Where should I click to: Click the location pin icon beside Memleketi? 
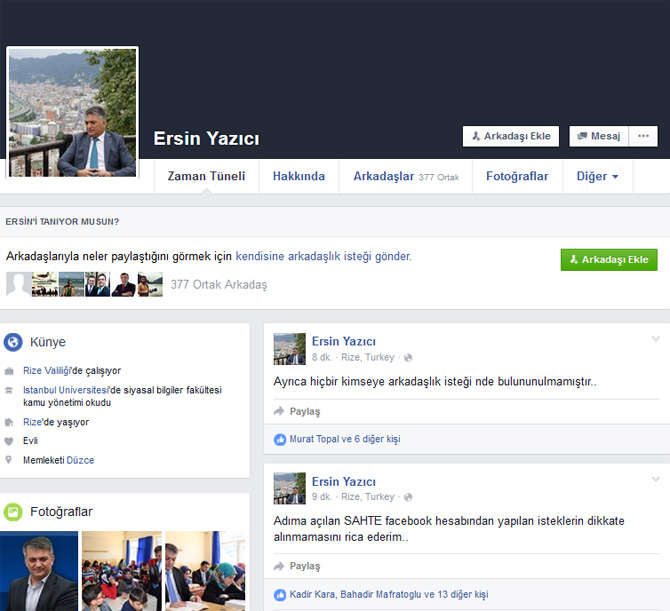pyautogui.click(x=9, y=460)
